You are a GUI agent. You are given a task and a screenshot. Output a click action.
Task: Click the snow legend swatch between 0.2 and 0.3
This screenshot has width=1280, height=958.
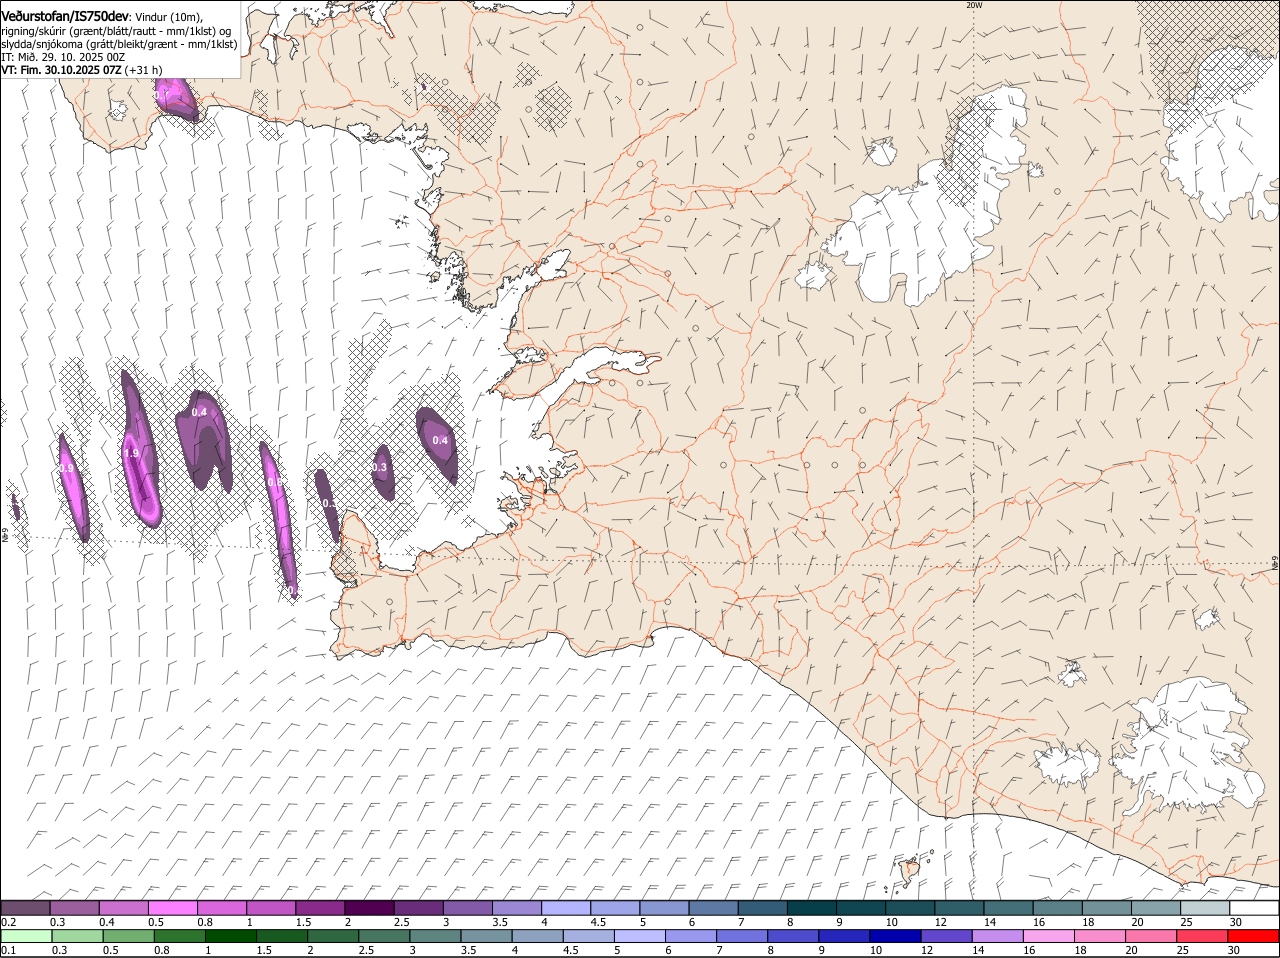pyautogui.click(x=26, y=908)
